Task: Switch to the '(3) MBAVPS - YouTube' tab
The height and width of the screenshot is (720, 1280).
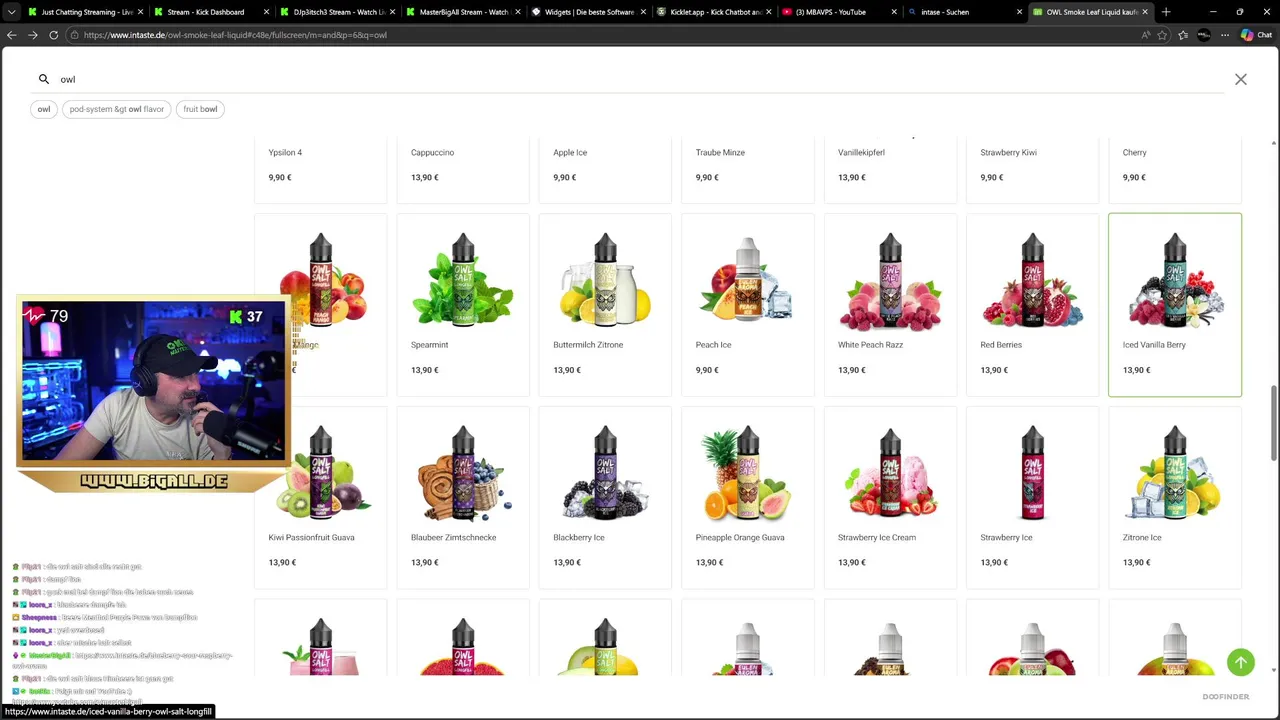Action: (838, 12)
